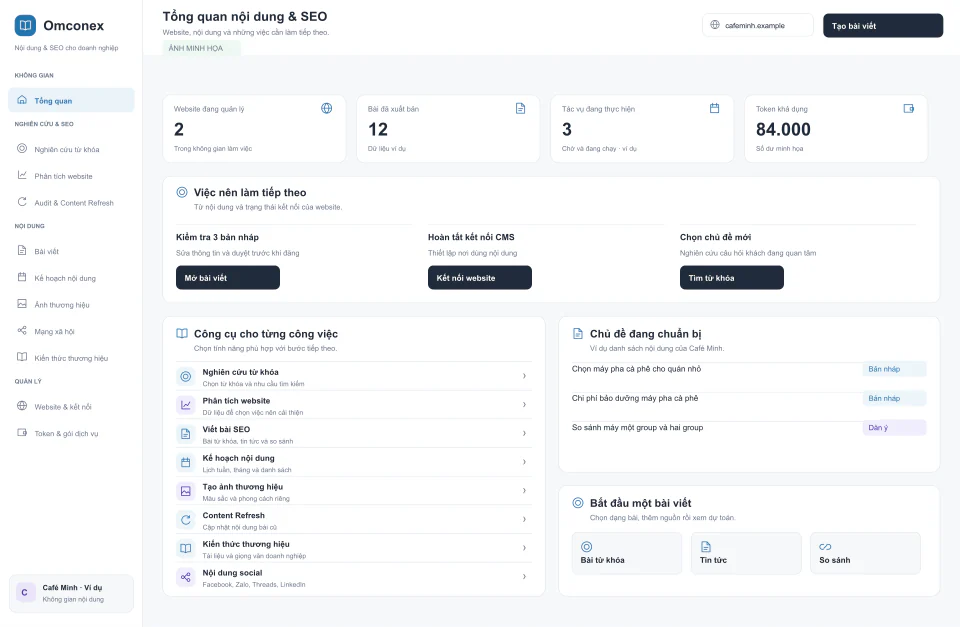Open topic So sánh máy một group và hai group
This screenshot has height=627, width=960.
click(x=637, y=427)
